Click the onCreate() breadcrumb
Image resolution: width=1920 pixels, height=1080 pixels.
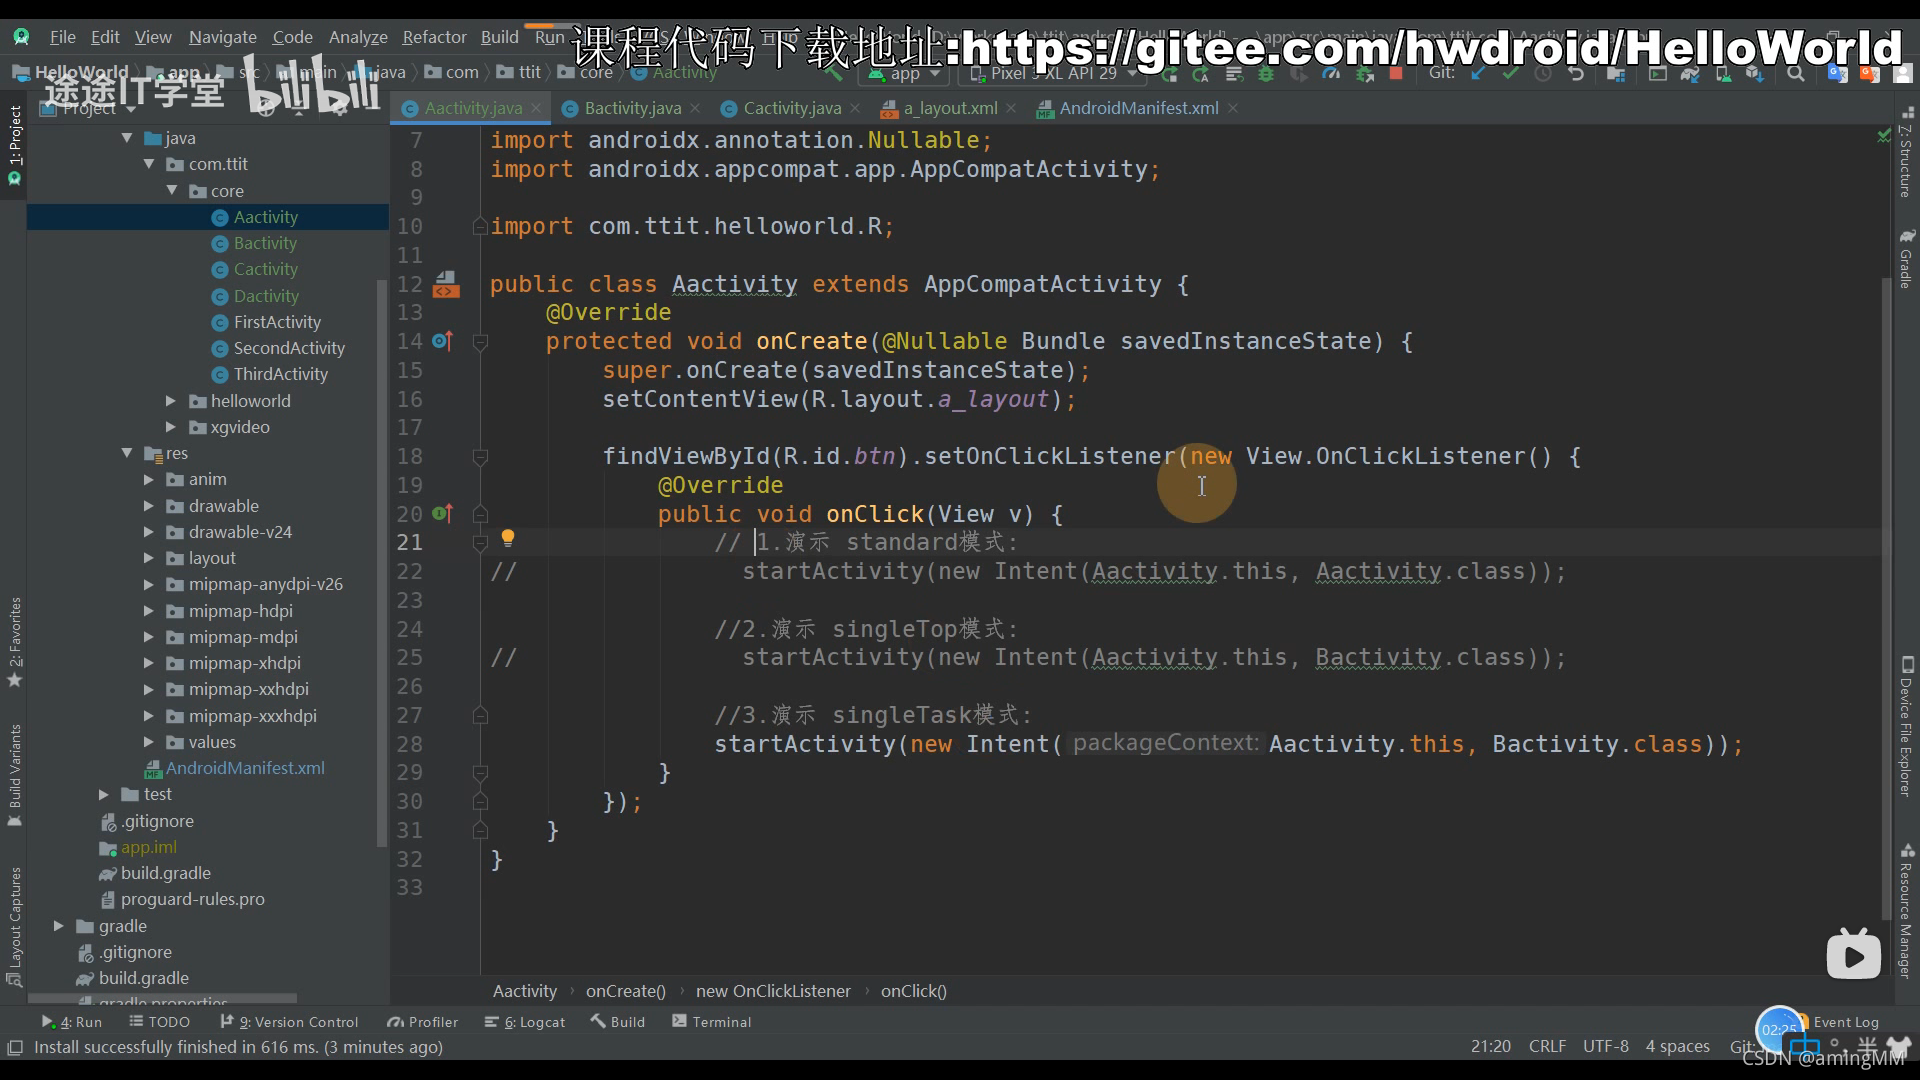click(x=625, y=991)
